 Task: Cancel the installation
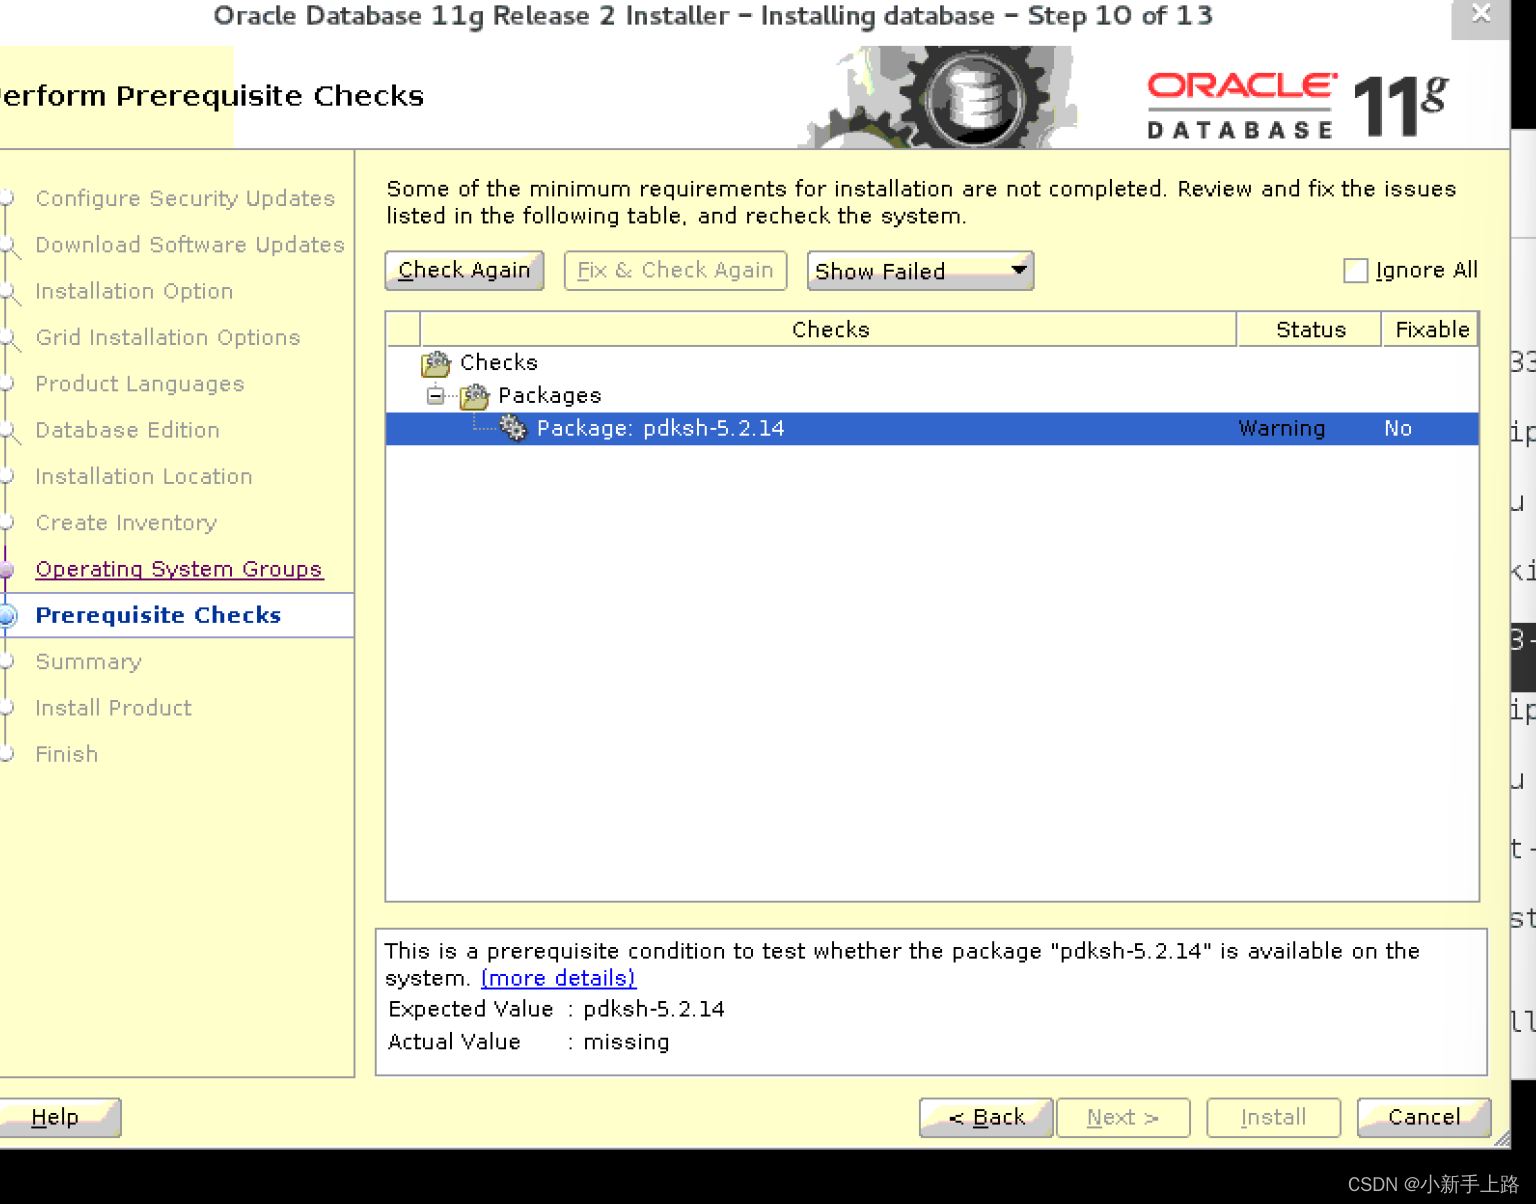tap(1424, 1117)
